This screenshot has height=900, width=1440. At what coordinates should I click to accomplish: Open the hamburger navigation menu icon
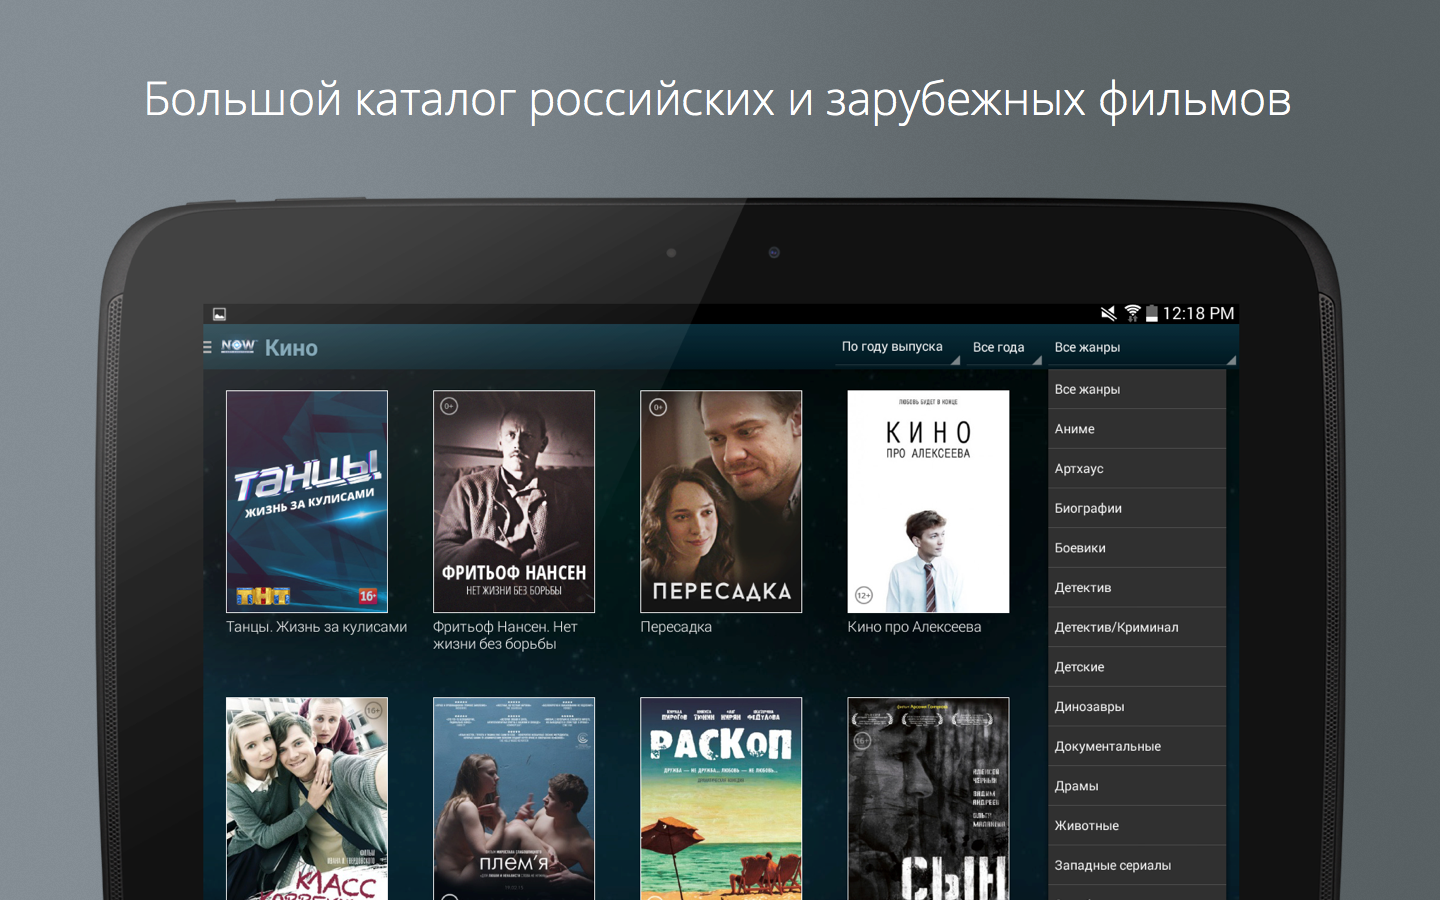[x=207, y=347]
